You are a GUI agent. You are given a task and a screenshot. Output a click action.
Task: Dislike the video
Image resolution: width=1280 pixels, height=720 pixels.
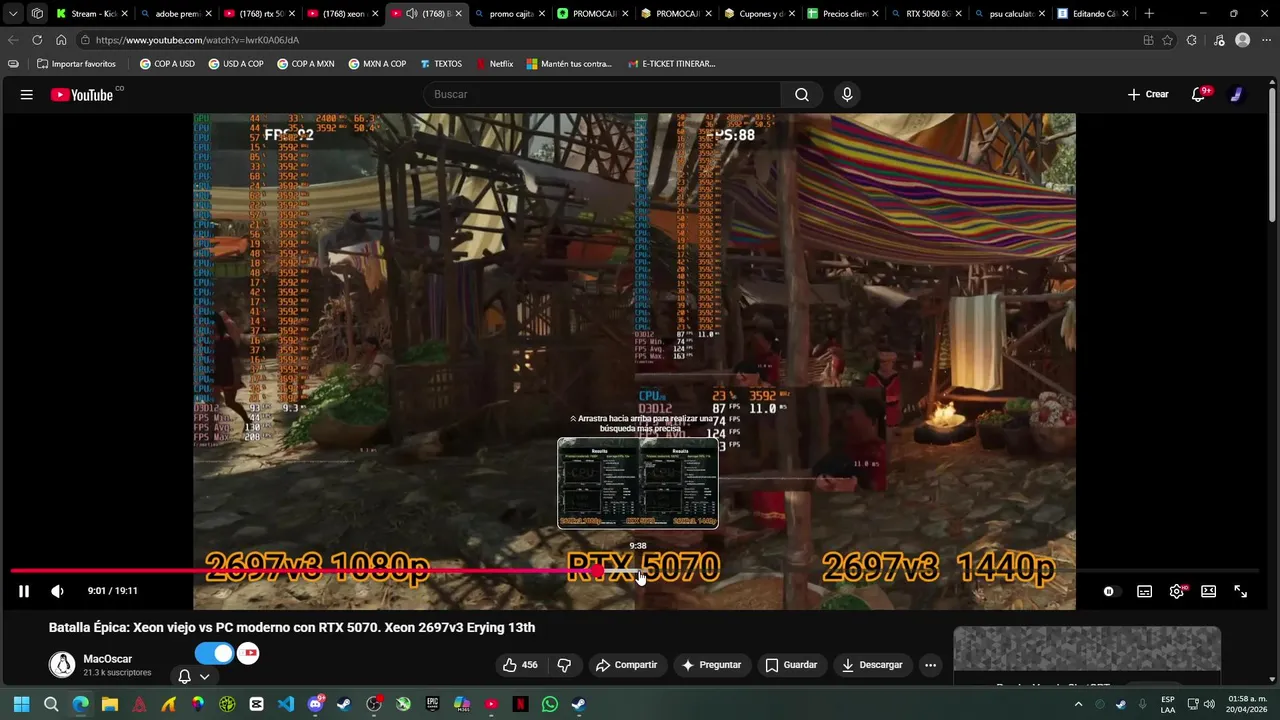click(564, 665)
